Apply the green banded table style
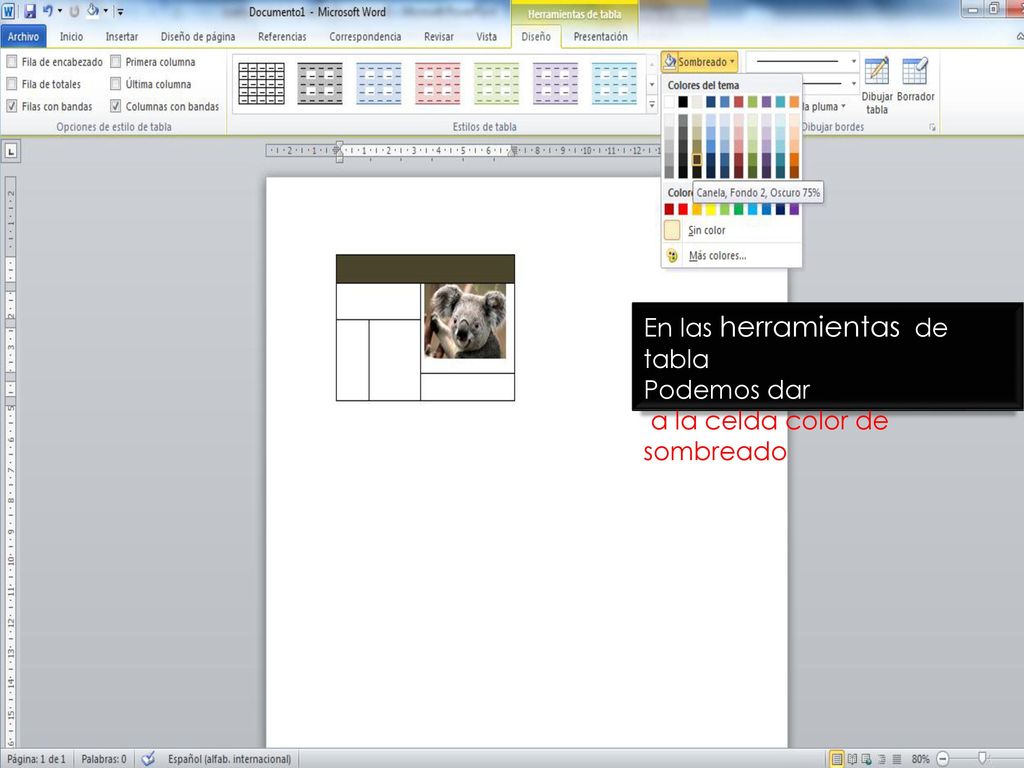The width and height of the screenshot is (1024, 768). tap(496, 84)
